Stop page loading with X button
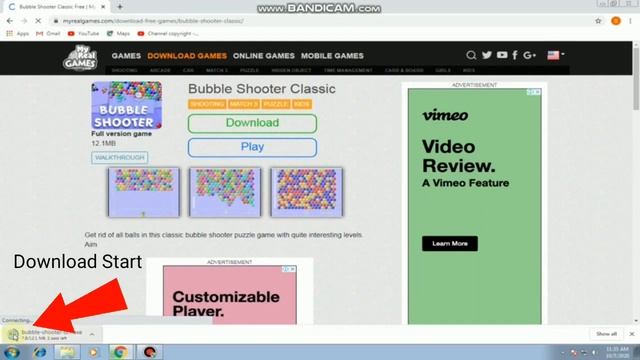The height and width of the screenshot is (360, 640). pyautogui.click(x=38, y=21)
